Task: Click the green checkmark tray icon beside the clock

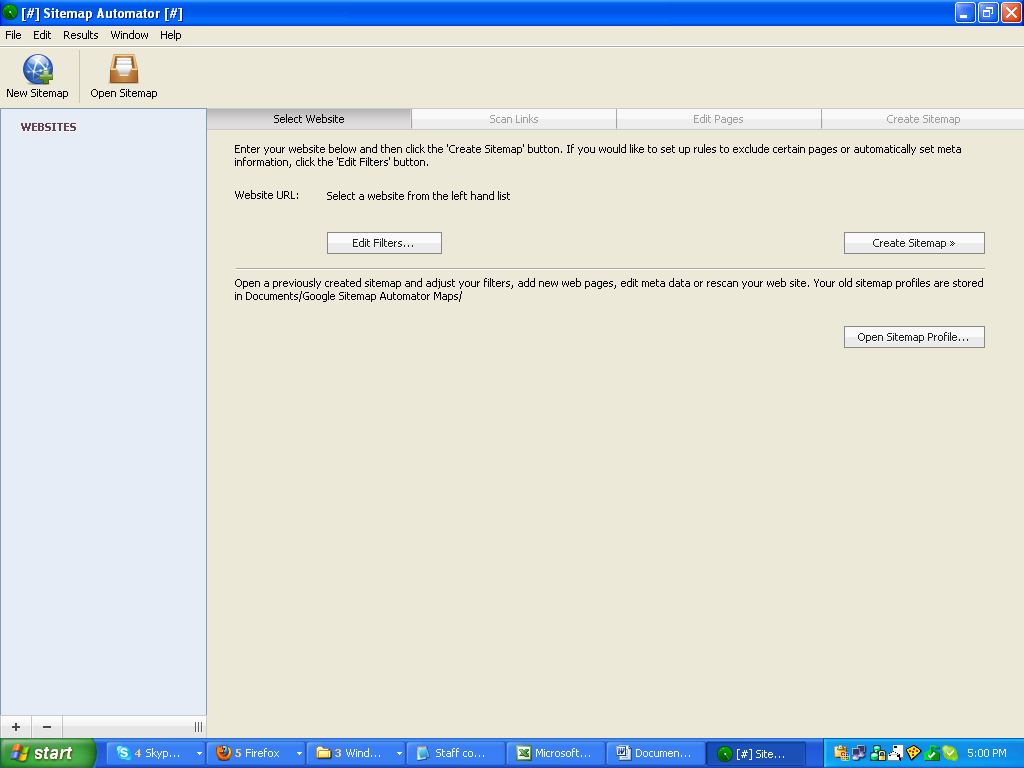Action: point(950,753)
